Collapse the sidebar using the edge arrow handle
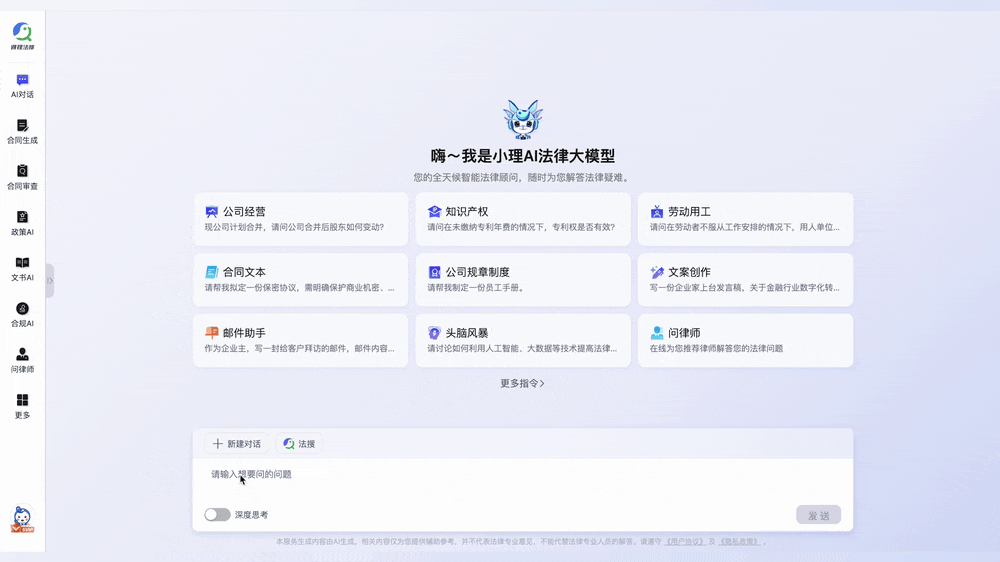The height and width of the screenshot is (562, 1000). click(50, 281)
